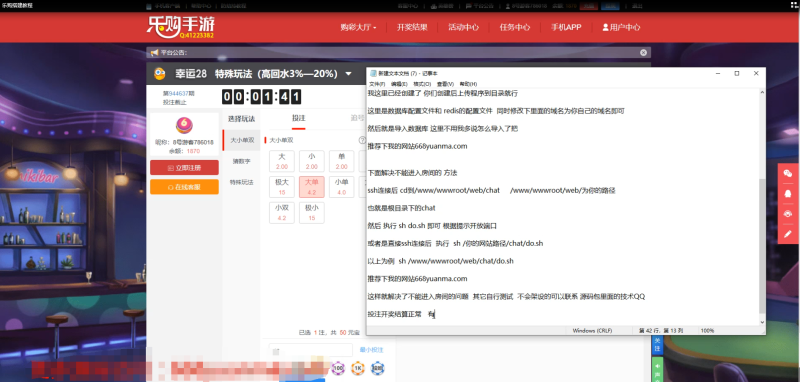800x382 pixels.
Task: Open 任务中心 in navigation bar
Action: coord(515,28)
